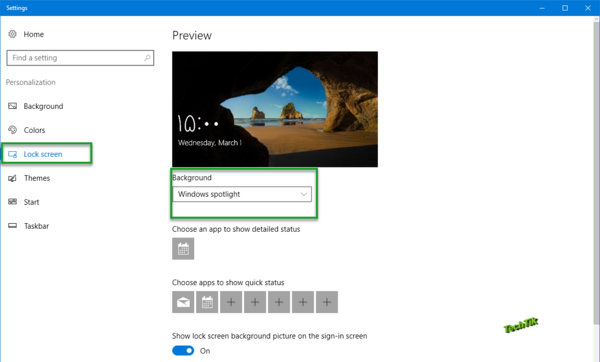
Task: Change the Mail quick status app
Action: (183, 302)
